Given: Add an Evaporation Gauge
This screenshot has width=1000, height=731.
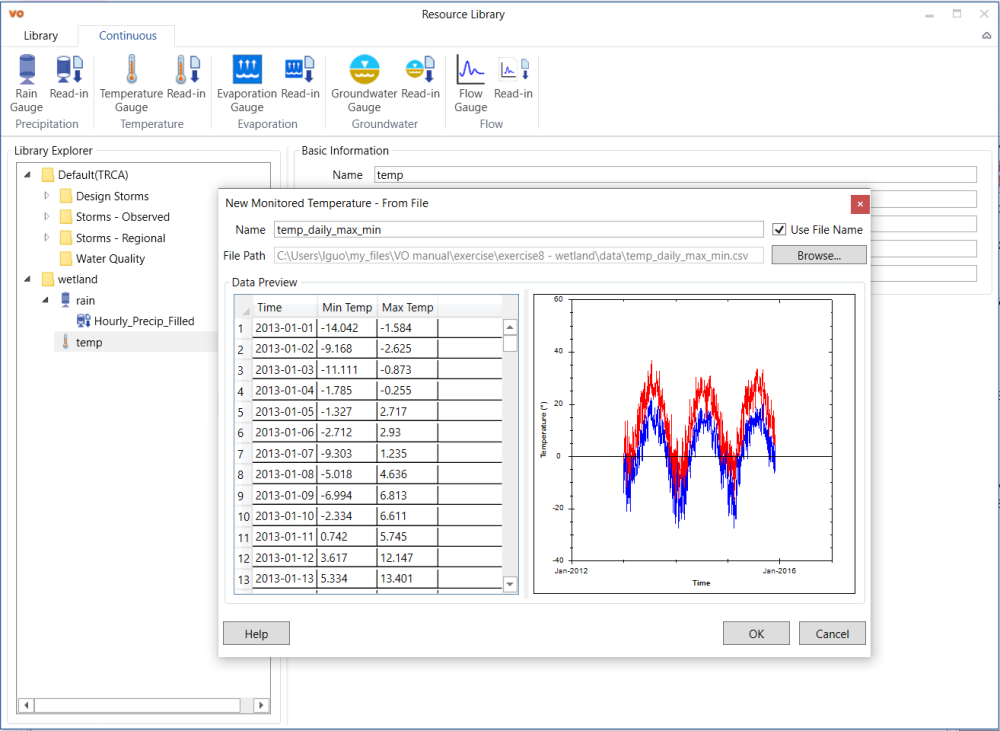Looking at the screenshot, I should pos(247,84).
